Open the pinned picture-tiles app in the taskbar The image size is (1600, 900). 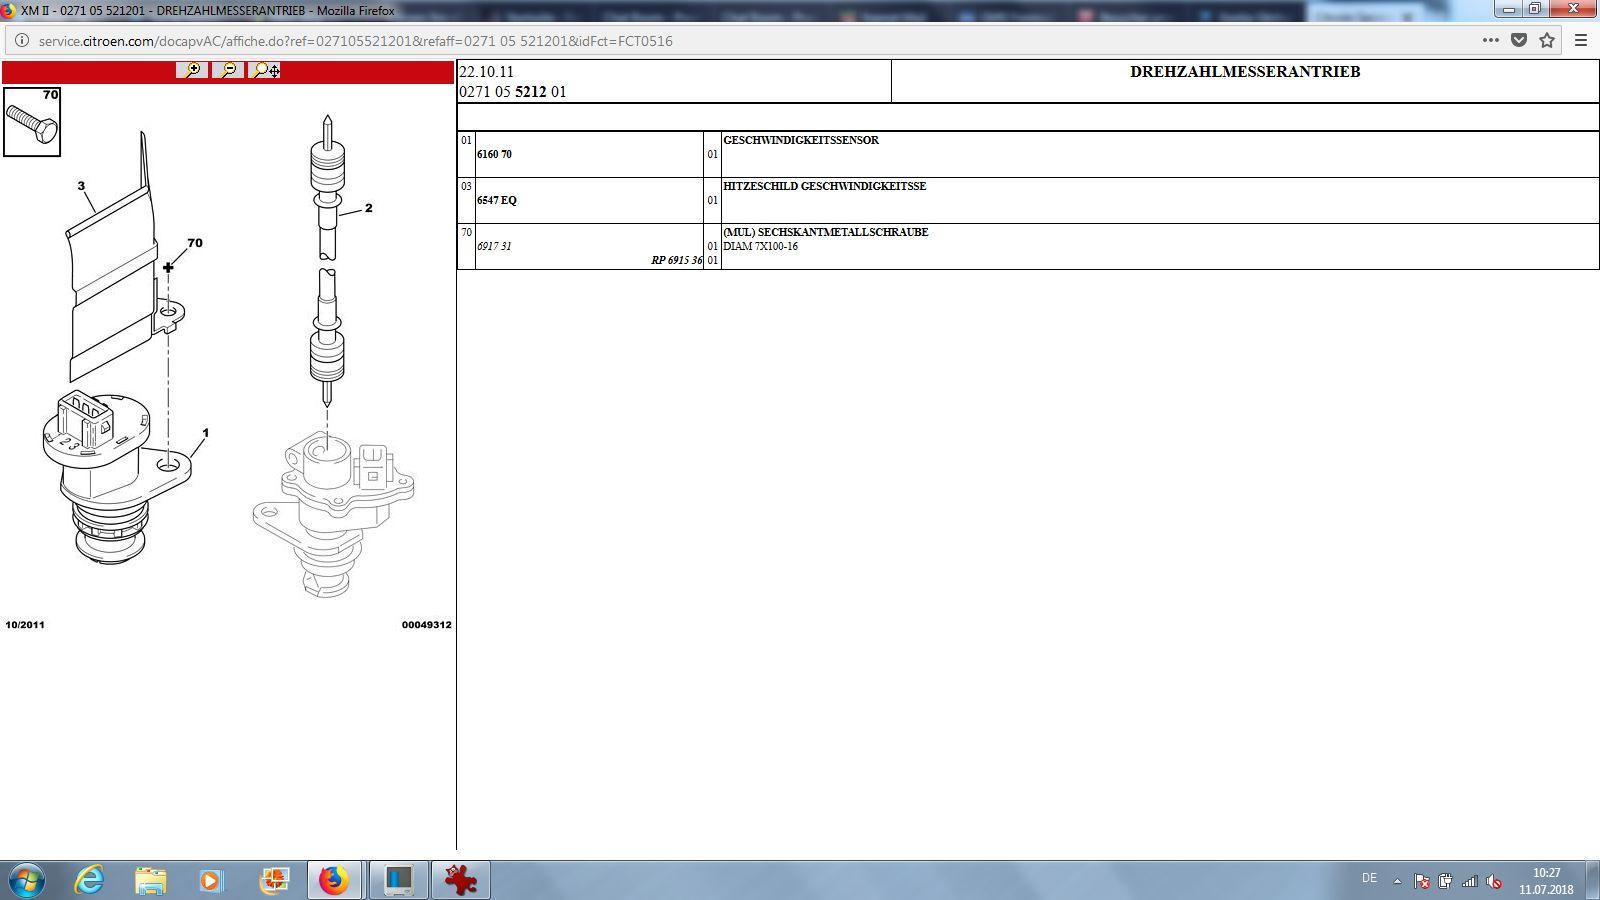pyautogui.click(x=273, y=881)
